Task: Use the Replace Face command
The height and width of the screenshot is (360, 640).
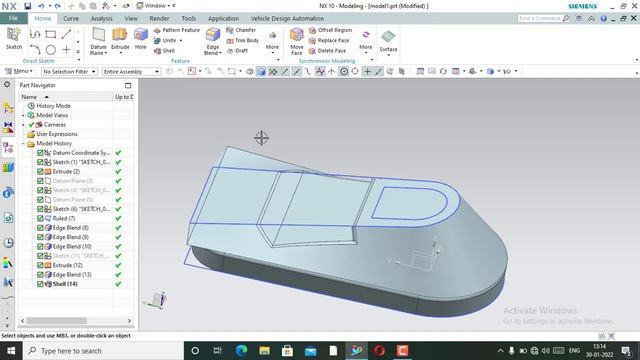Action: [329, 40]
